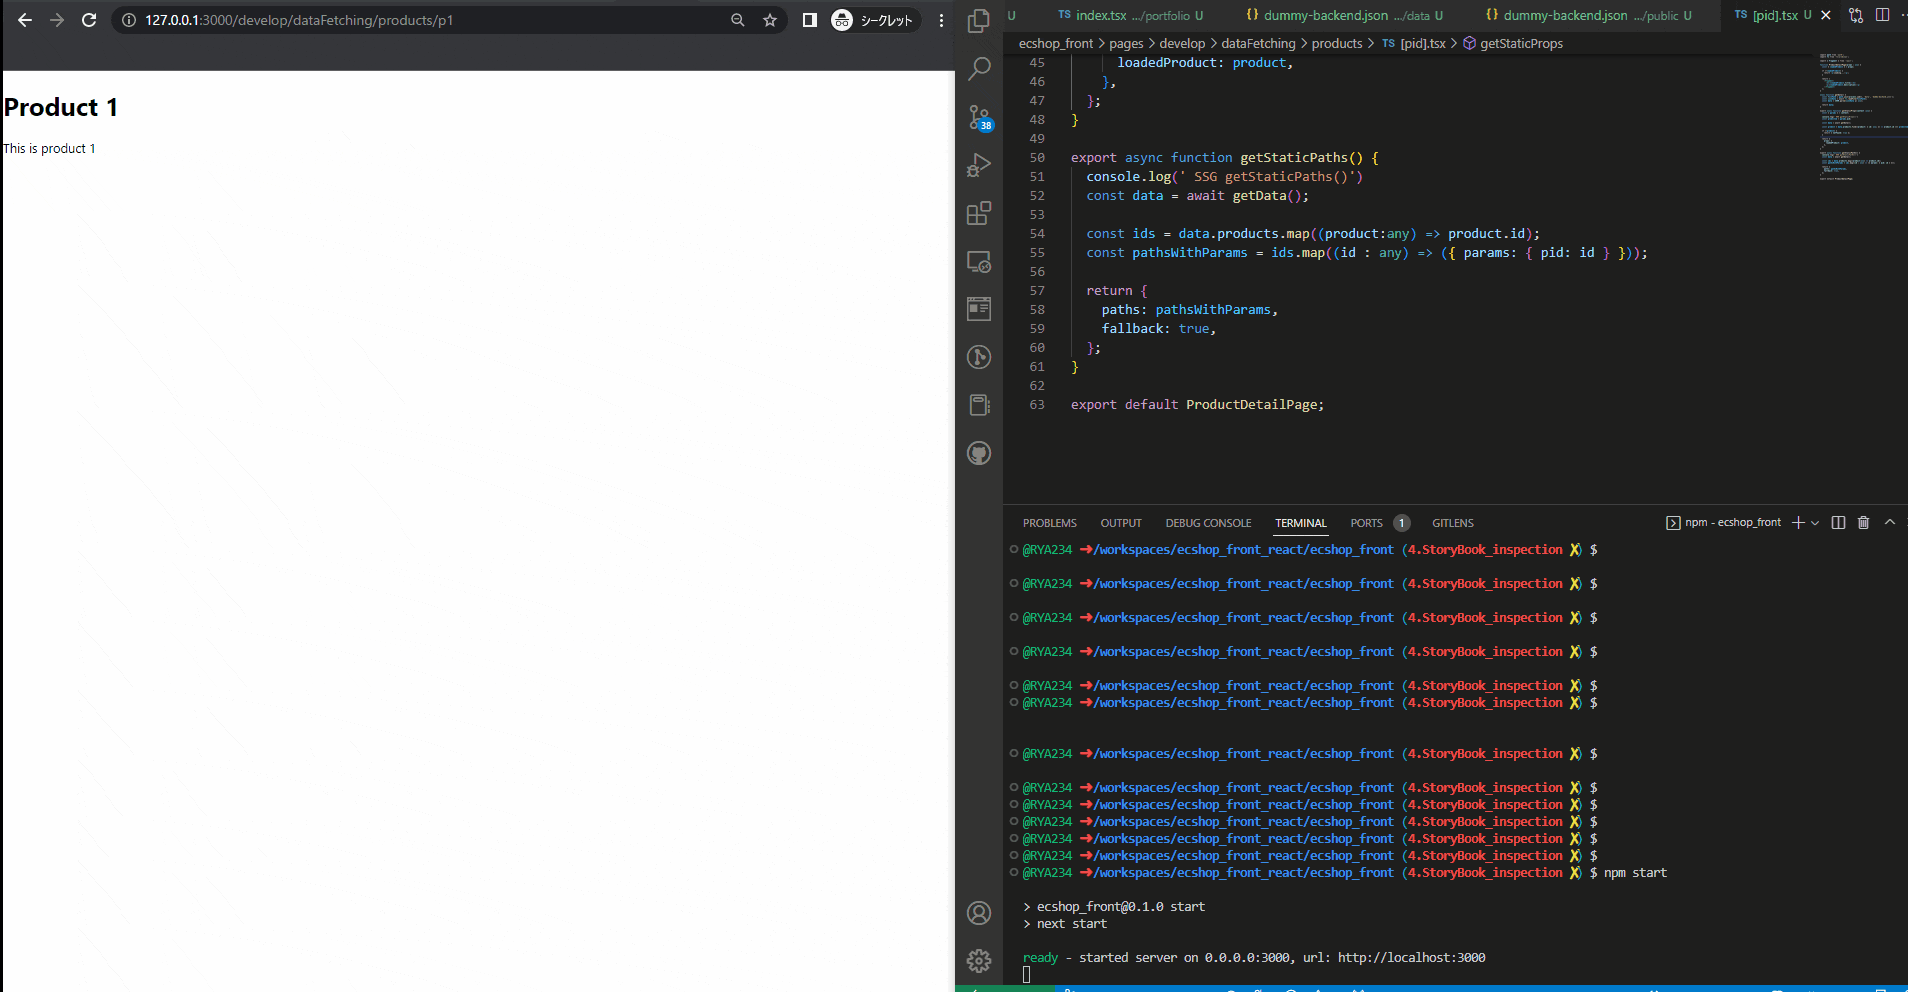Reload the product page in browser

(x=89, y=20)
